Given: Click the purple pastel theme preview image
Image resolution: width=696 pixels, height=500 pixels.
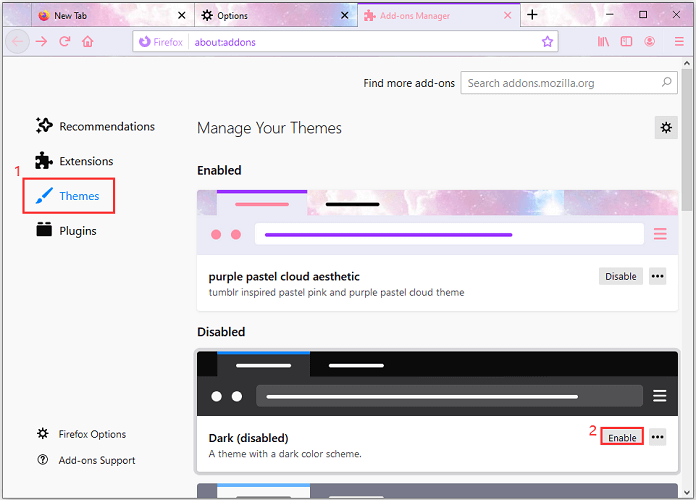Looking at the screenshot, I should [437, 222].
